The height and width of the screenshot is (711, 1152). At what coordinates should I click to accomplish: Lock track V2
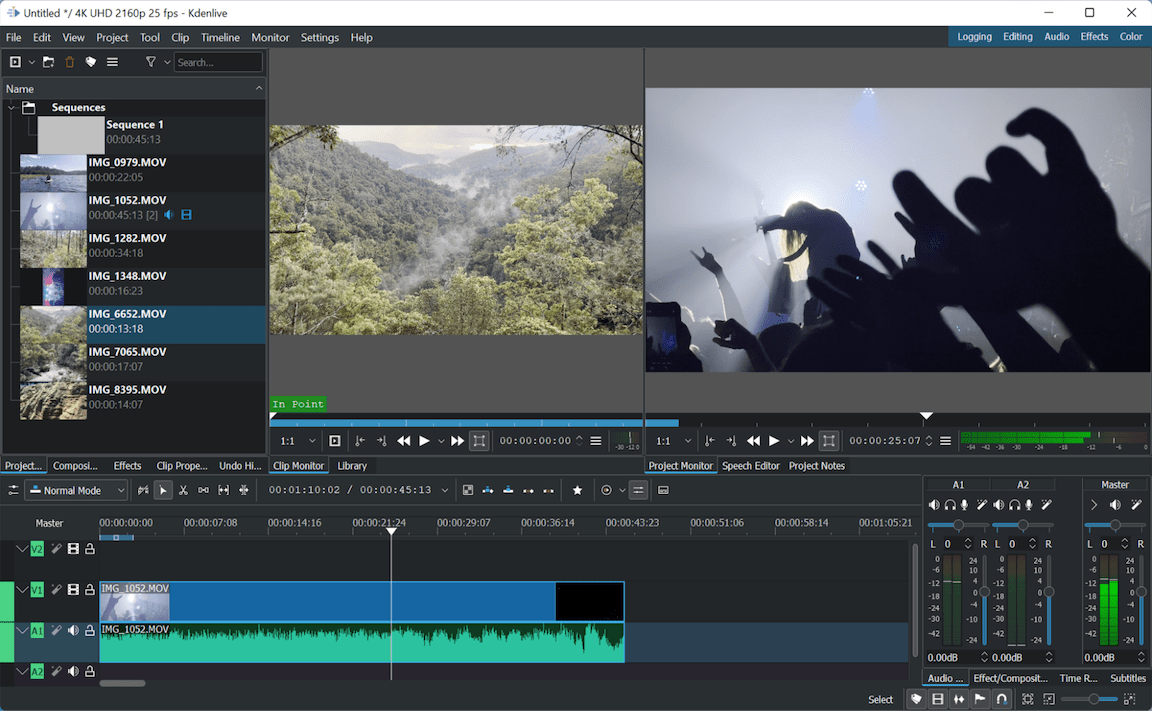pyautogui.click(x=90, y=548)
